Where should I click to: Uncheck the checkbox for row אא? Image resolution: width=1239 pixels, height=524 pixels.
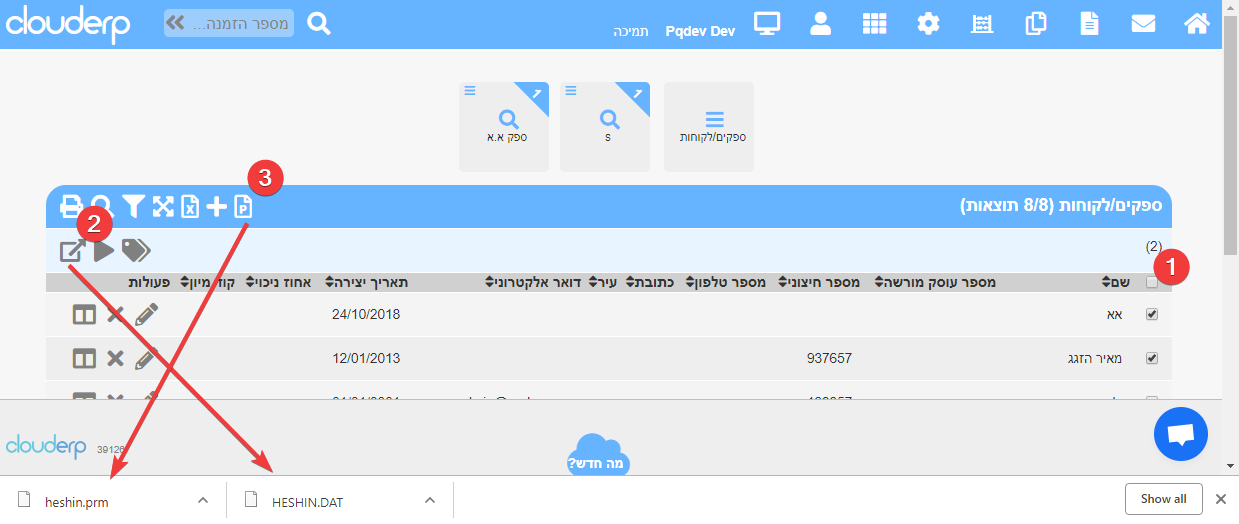pos(1151,314)
